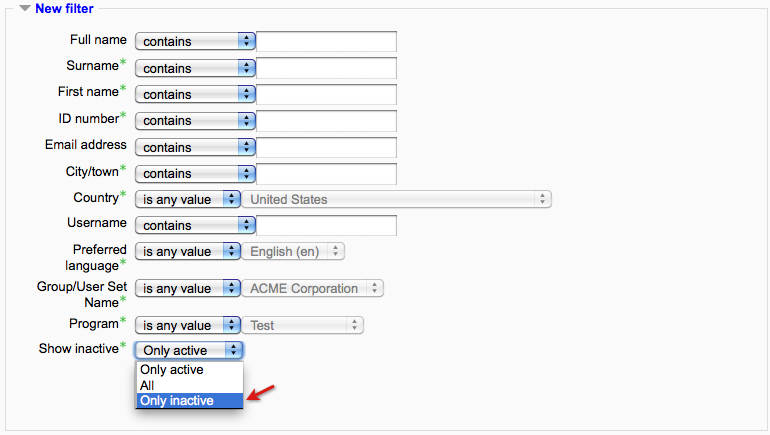The image size is (770, 435).
Task: Open the Program 'is any value' dropdown
Action: coord(188,325)
